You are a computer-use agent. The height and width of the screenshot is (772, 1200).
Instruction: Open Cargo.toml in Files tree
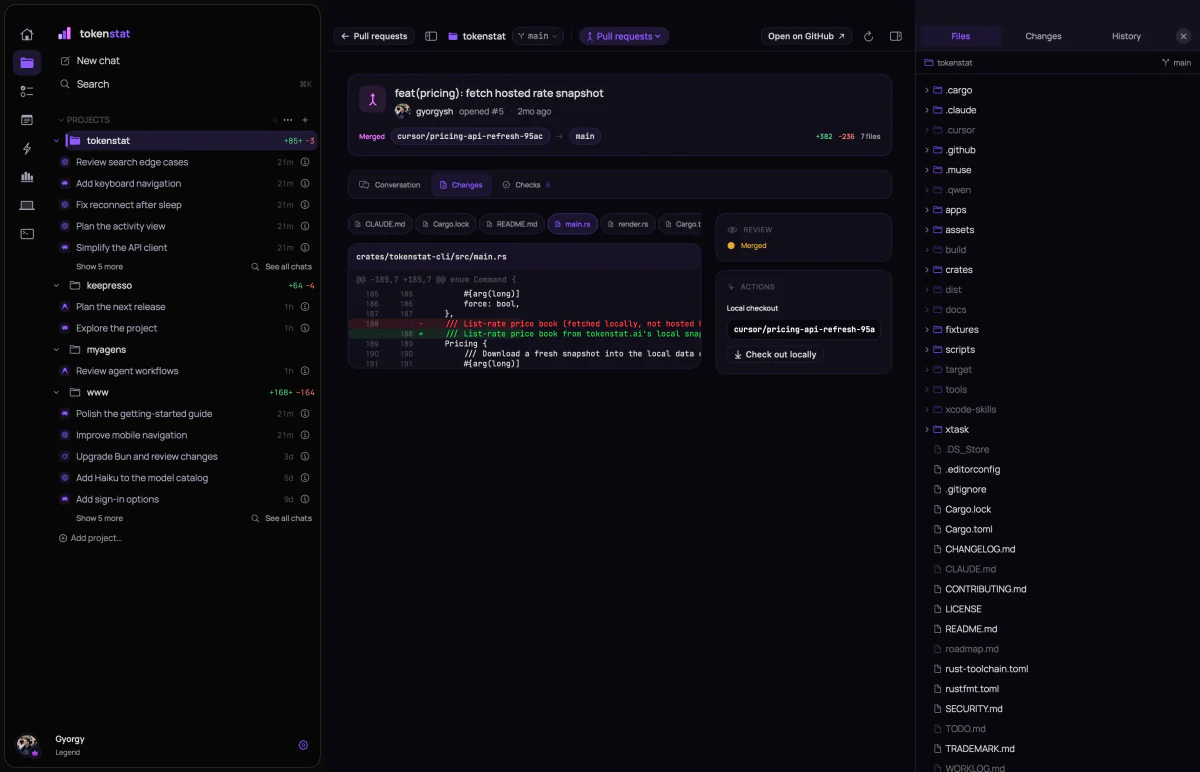(x=968, y=529)
